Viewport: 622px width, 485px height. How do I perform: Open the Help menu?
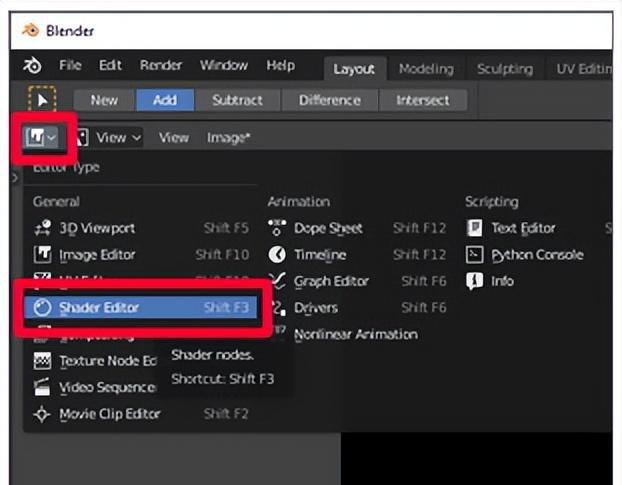click(280, 65)
